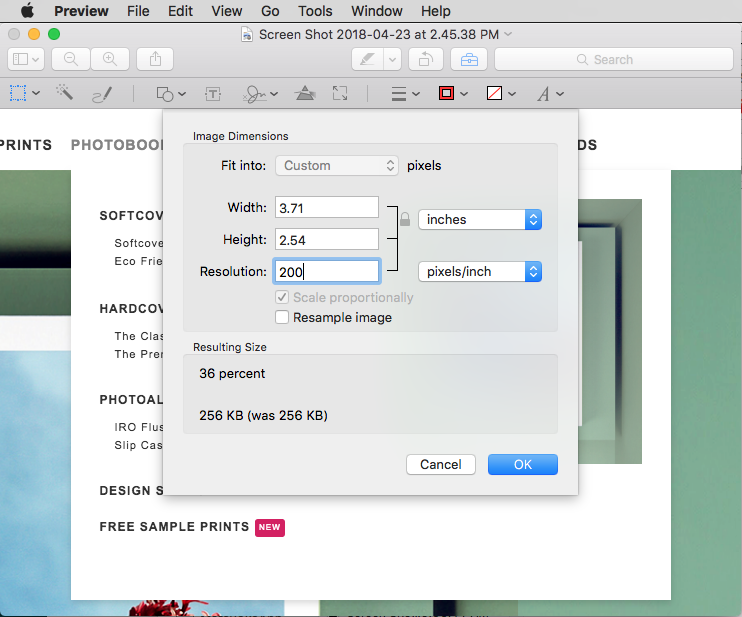Select the Instant Alpha magic wand tool

pos(64,93)
